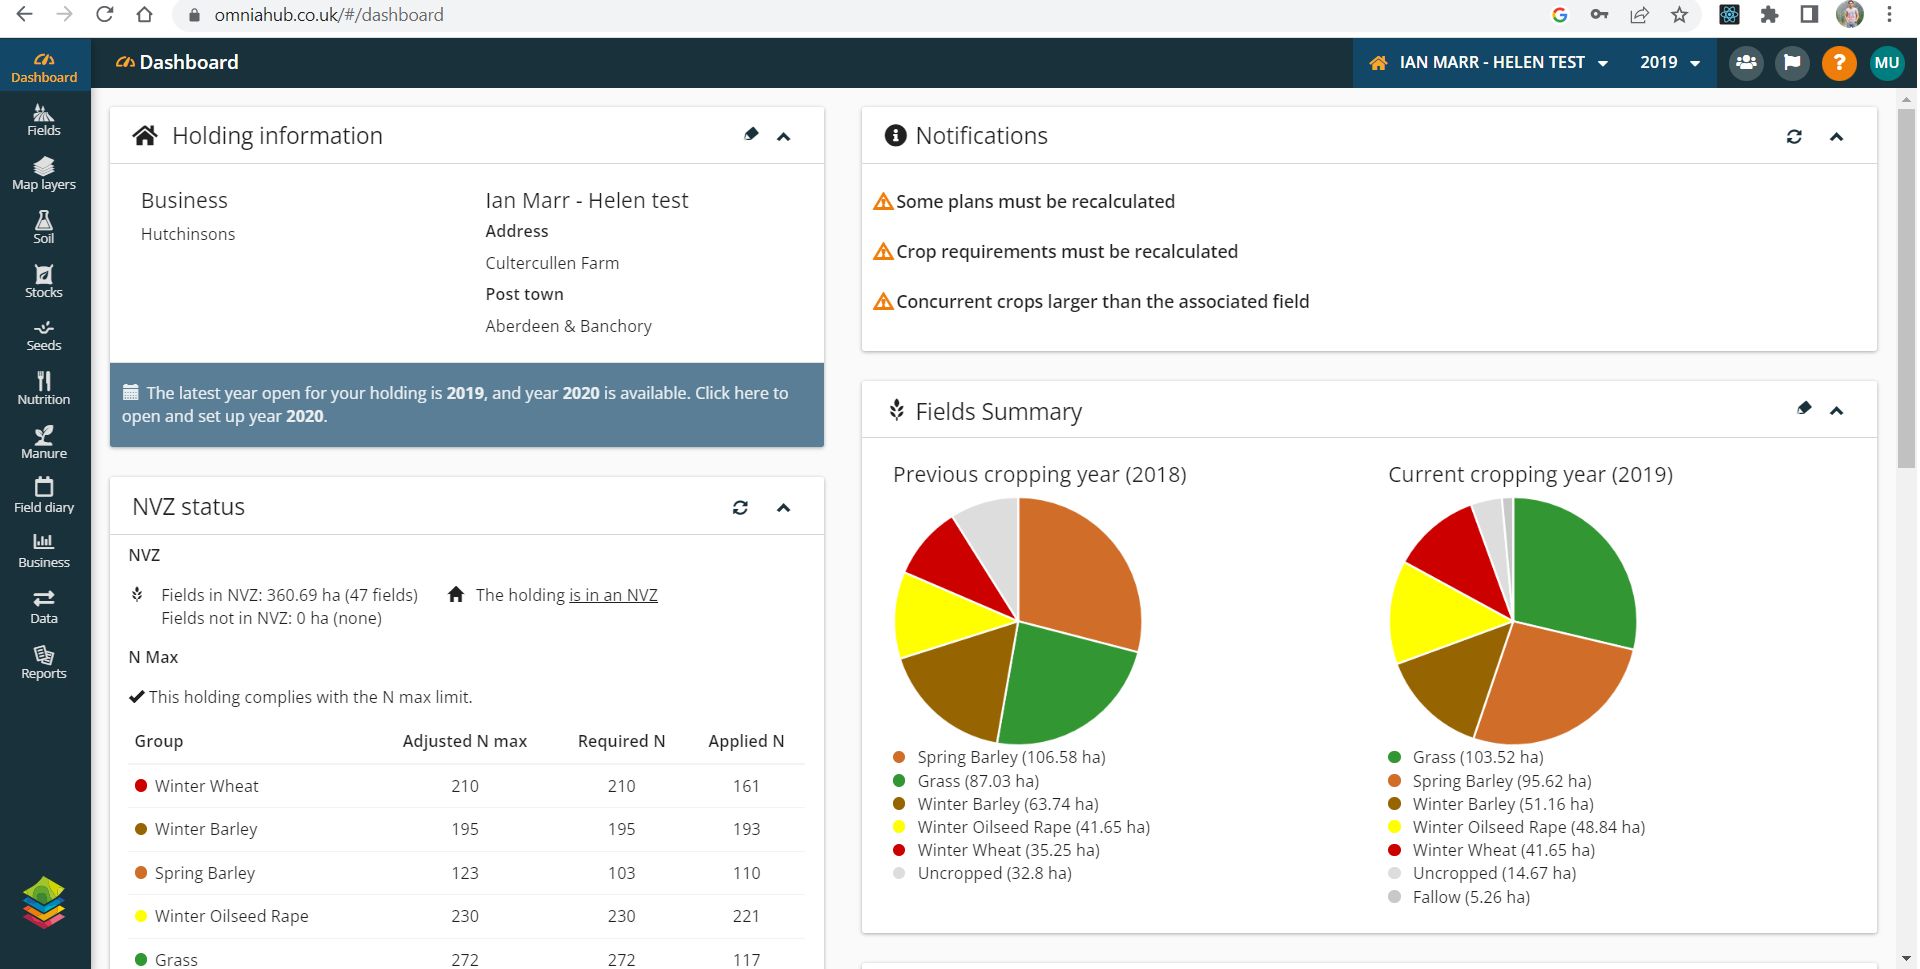1920x969 pixels.
Task: Toggle Winter Wheat (41.65 ha) legend entry
Action: [1491, 850]
